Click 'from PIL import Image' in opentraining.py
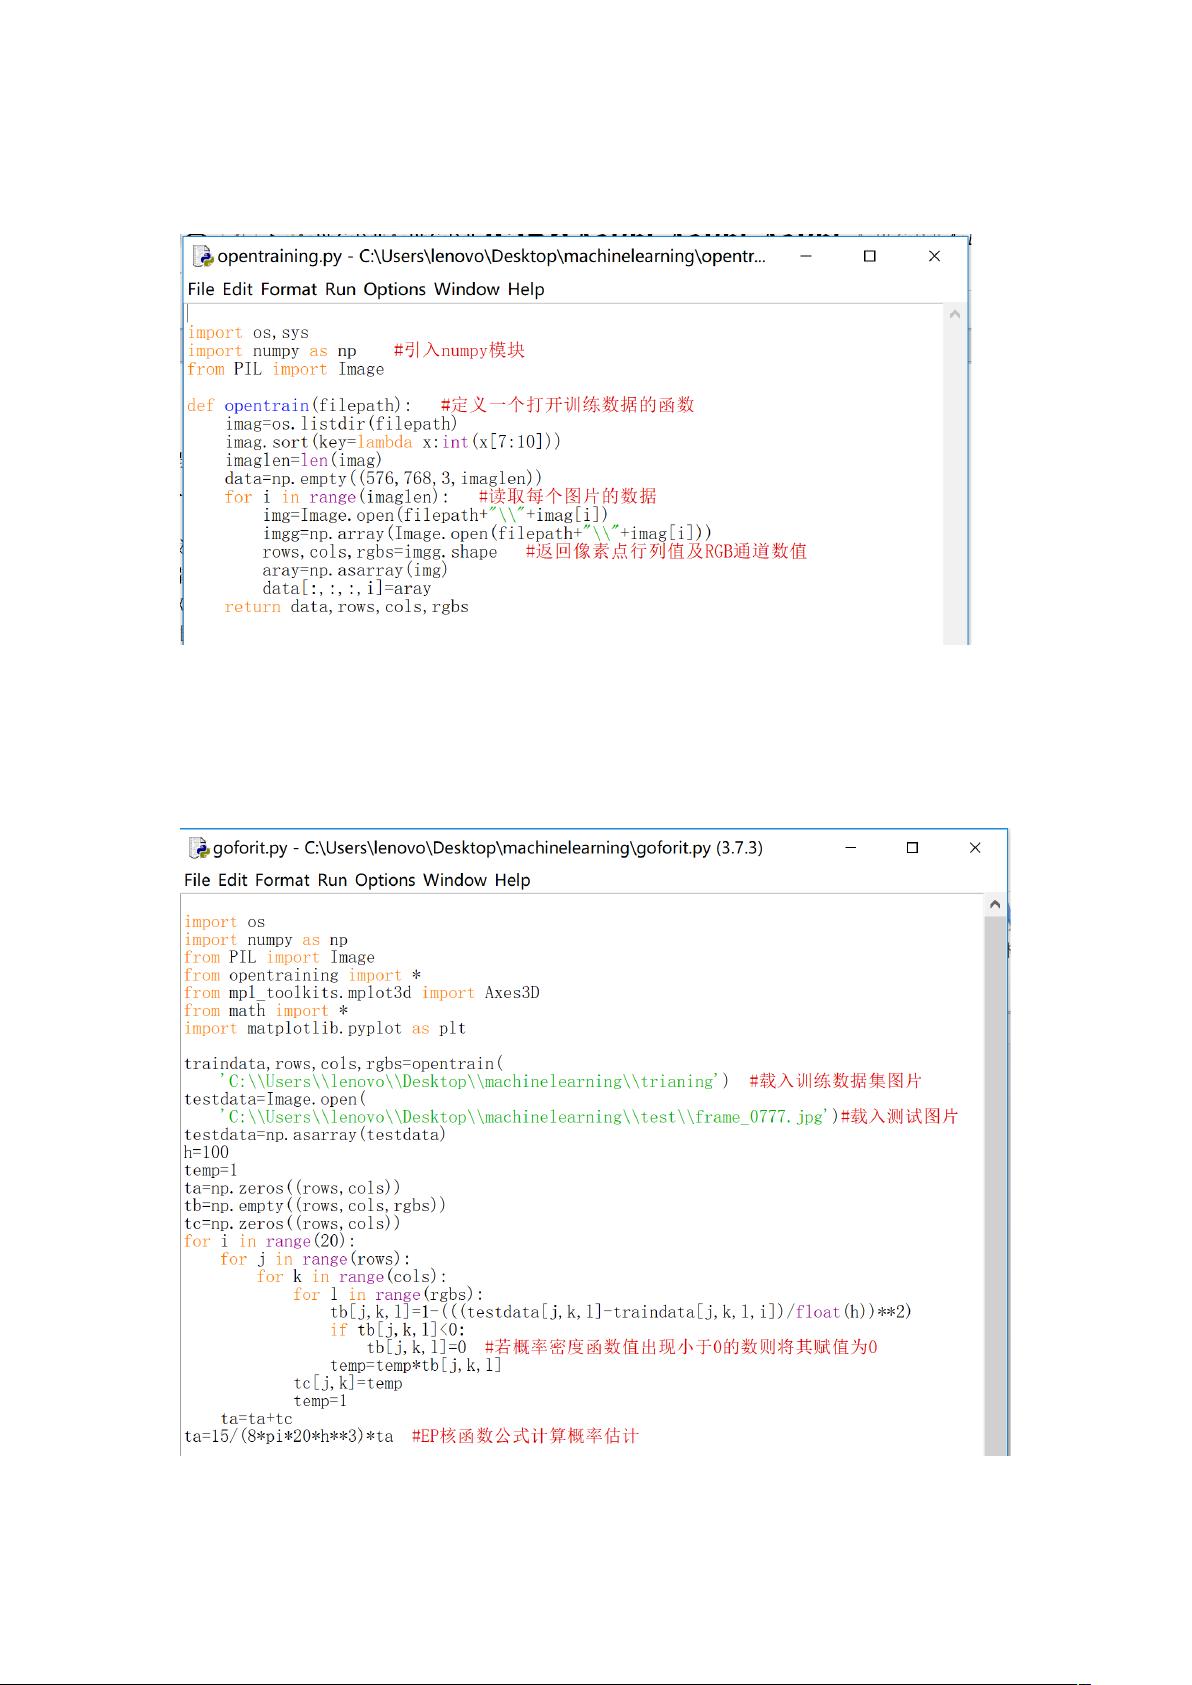This screenshot has width=1192, height=1685. coord(285,369)
